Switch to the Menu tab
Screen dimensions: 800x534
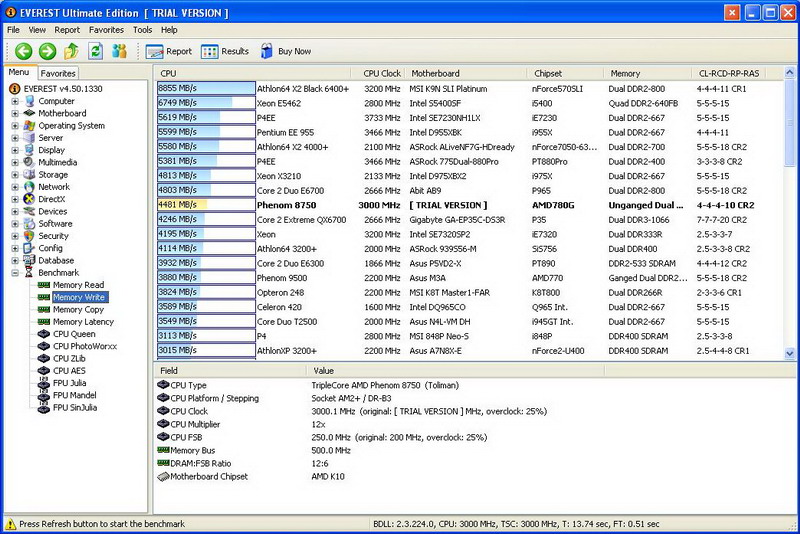coord(19,72)
